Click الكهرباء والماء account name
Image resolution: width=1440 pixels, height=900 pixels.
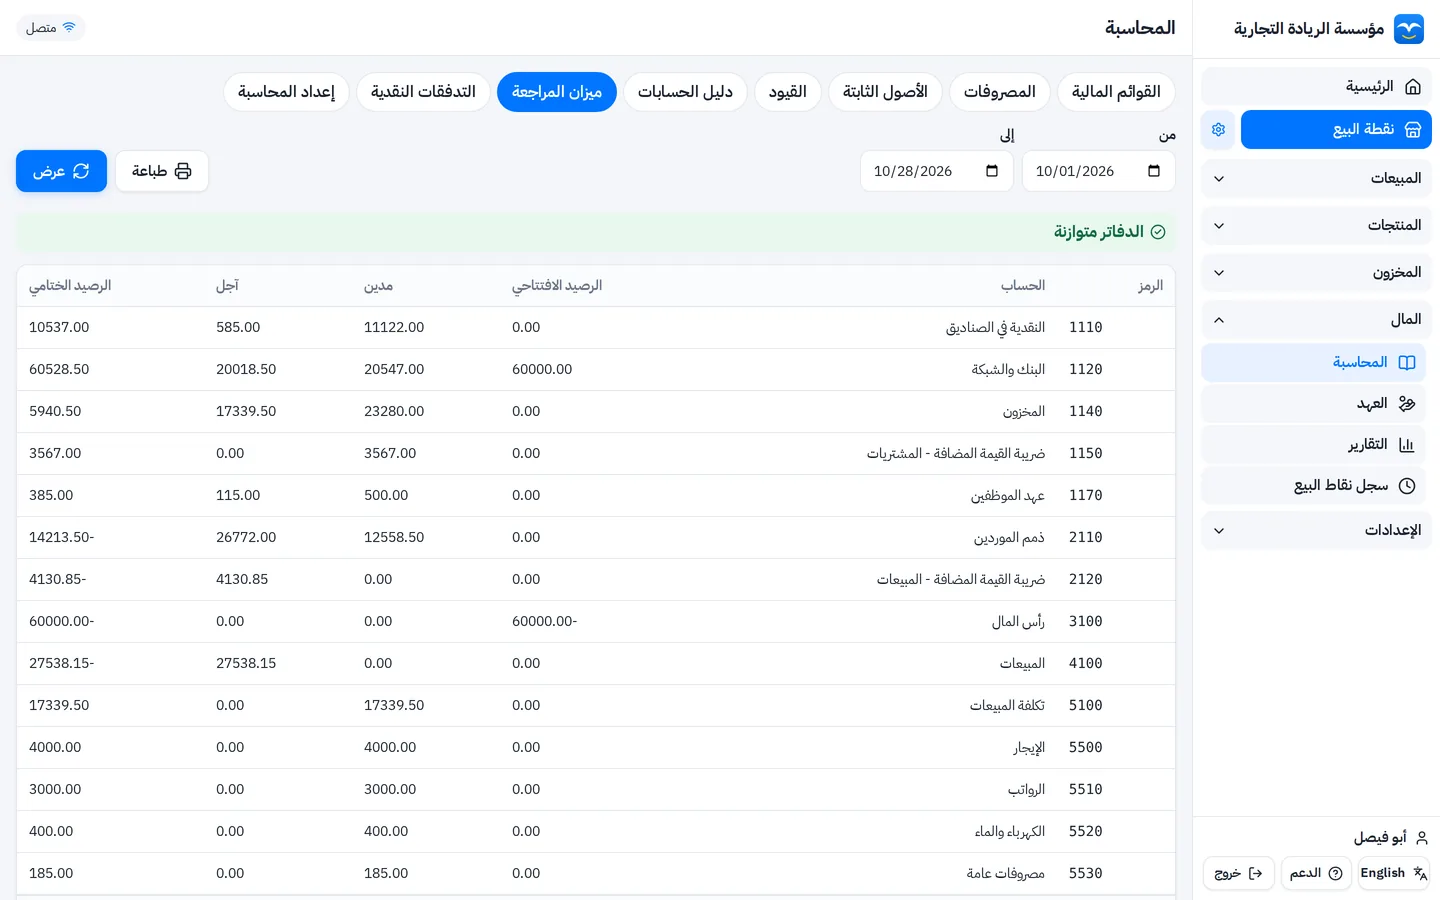1010,832
